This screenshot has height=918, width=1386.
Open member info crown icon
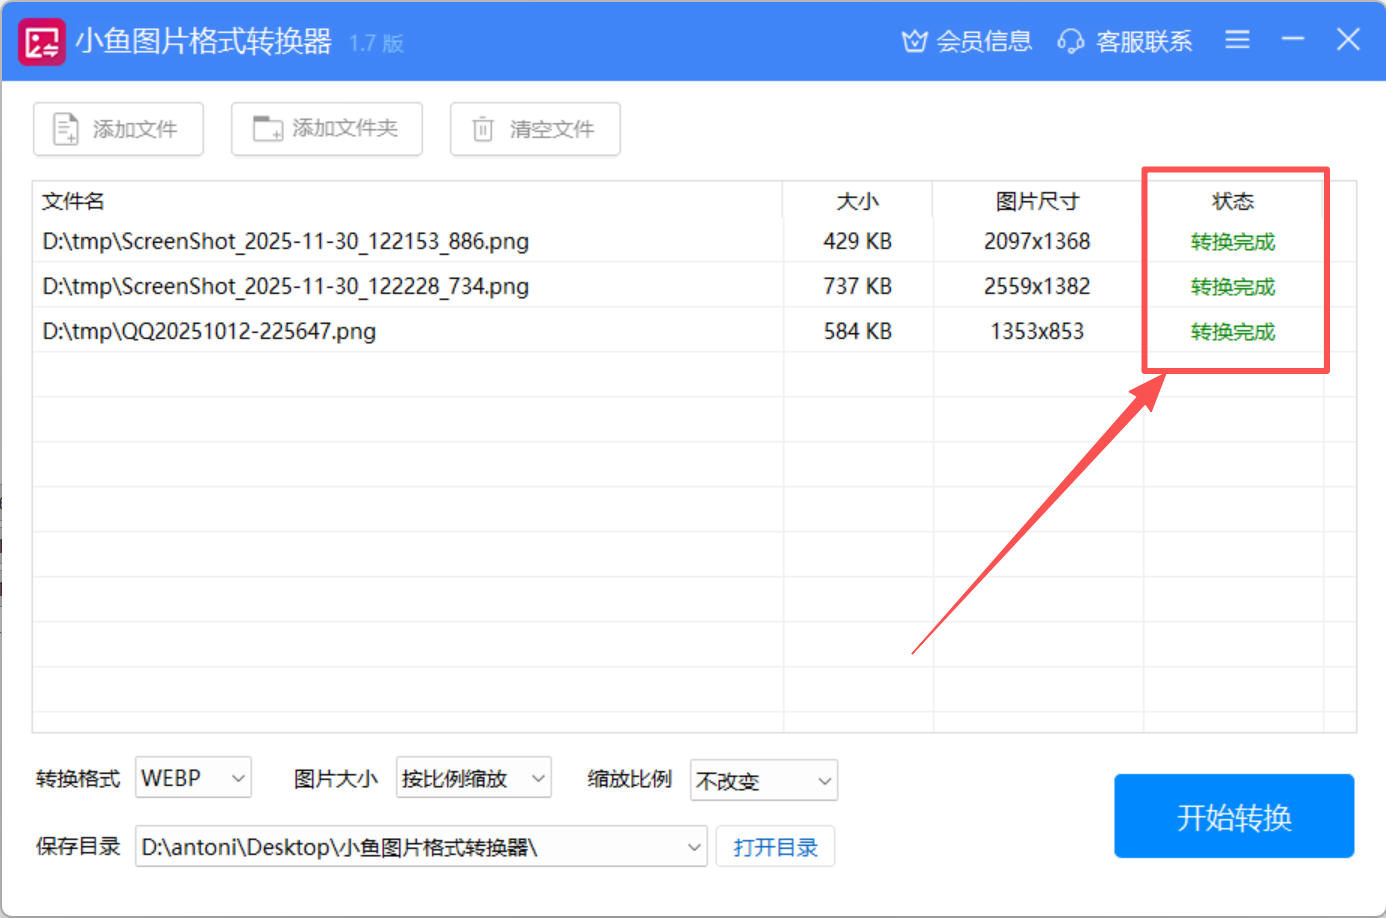click(x=914, y=41)
